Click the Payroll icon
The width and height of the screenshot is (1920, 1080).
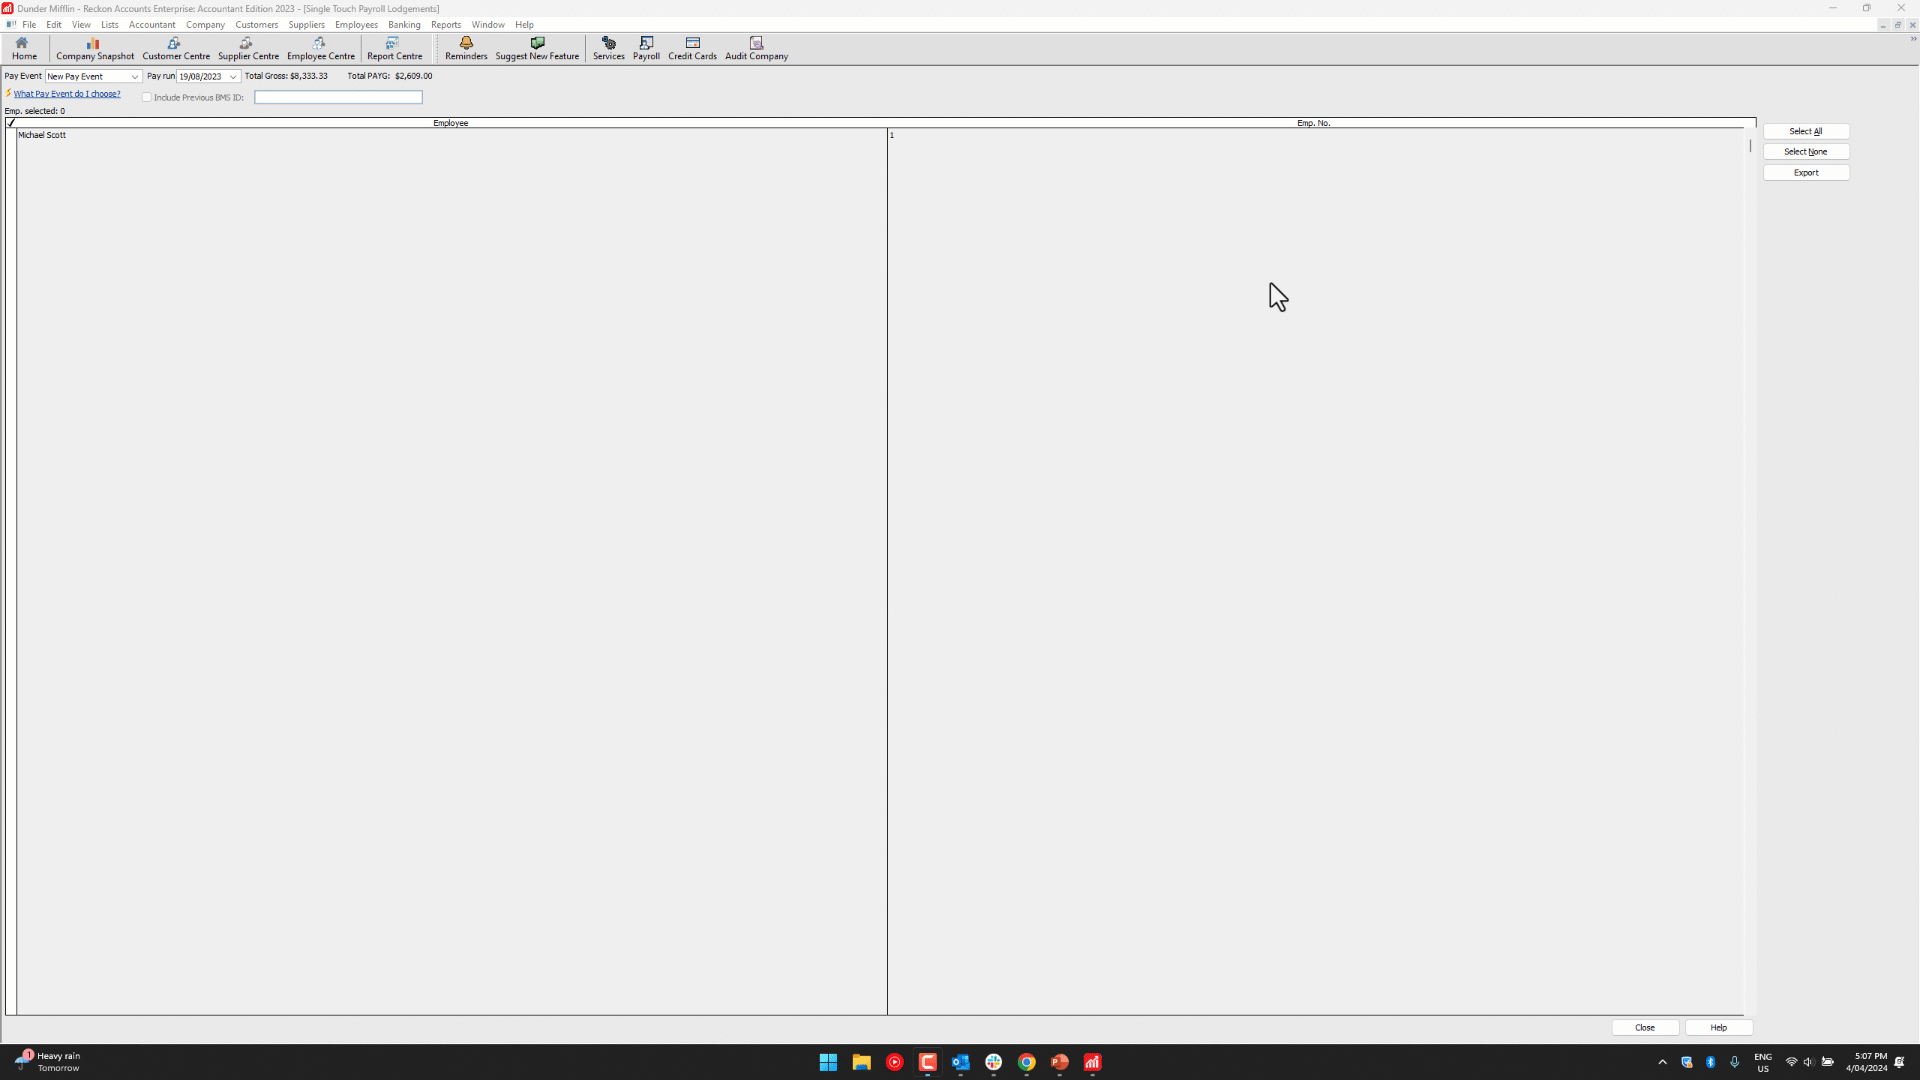point(646,46)
